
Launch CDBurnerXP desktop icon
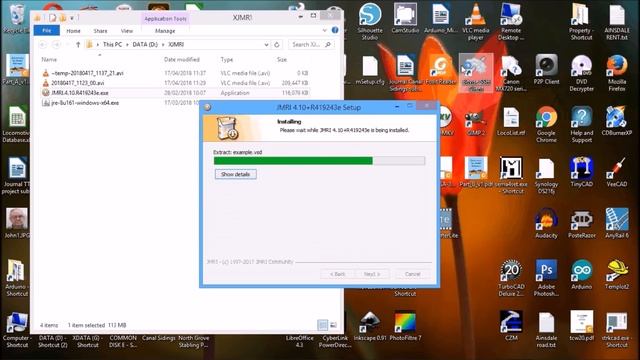click(x=617, y=121)
